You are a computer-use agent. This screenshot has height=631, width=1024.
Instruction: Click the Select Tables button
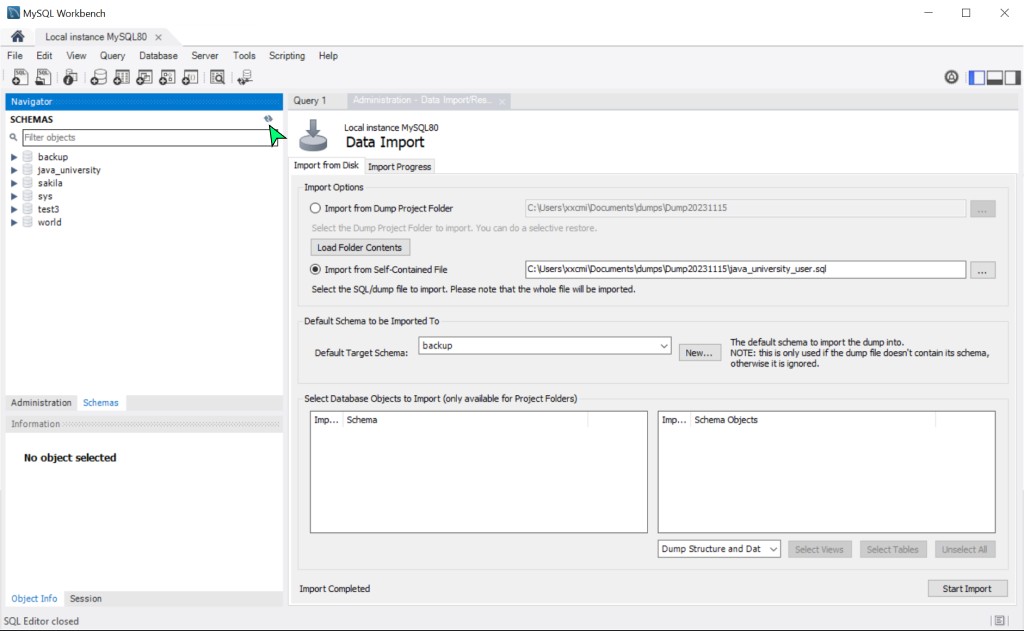click(893, 549)
